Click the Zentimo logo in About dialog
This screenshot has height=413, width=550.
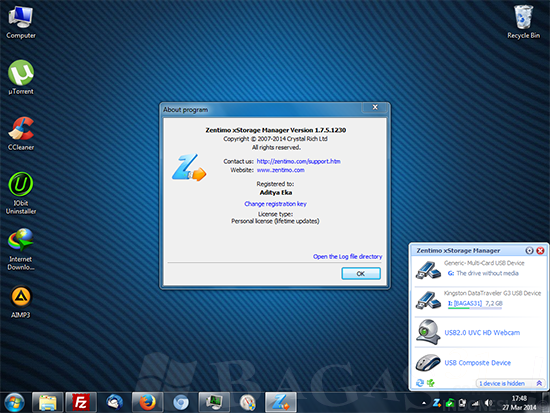tap(189, 167)
